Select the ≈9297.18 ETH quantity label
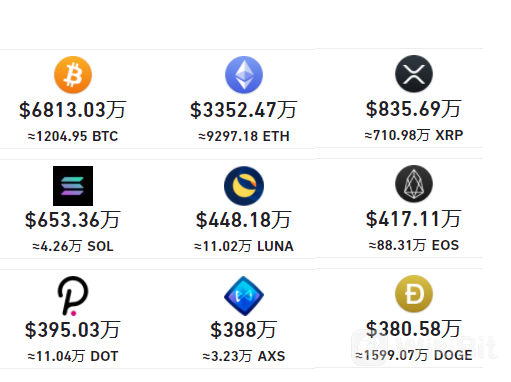 pyautogui.click(x=244, y=136)
